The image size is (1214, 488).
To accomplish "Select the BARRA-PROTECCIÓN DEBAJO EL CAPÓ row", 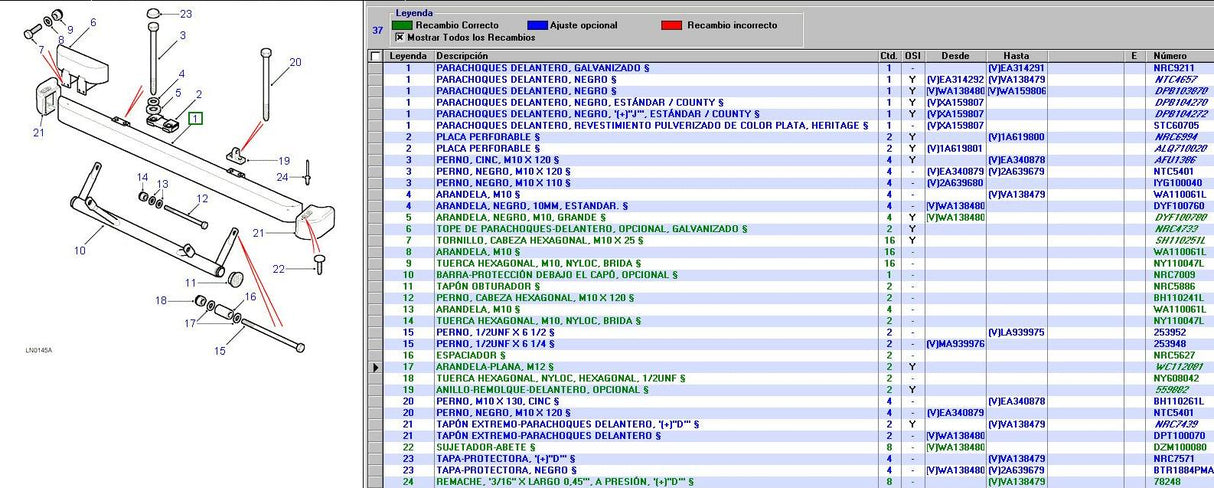I will click(x=555, y=275).
